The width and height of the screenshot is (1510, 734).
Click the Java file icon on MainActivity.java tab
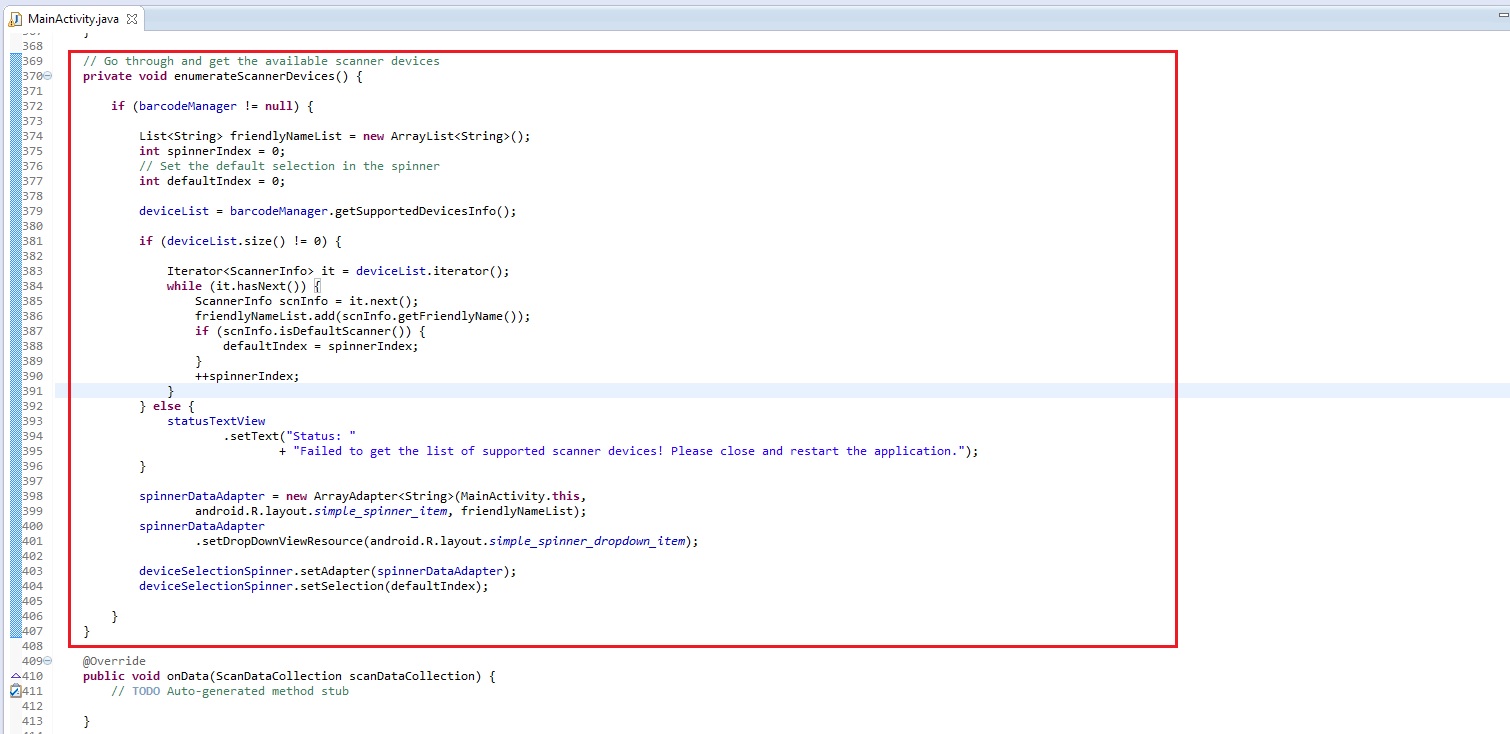[16, 20]
